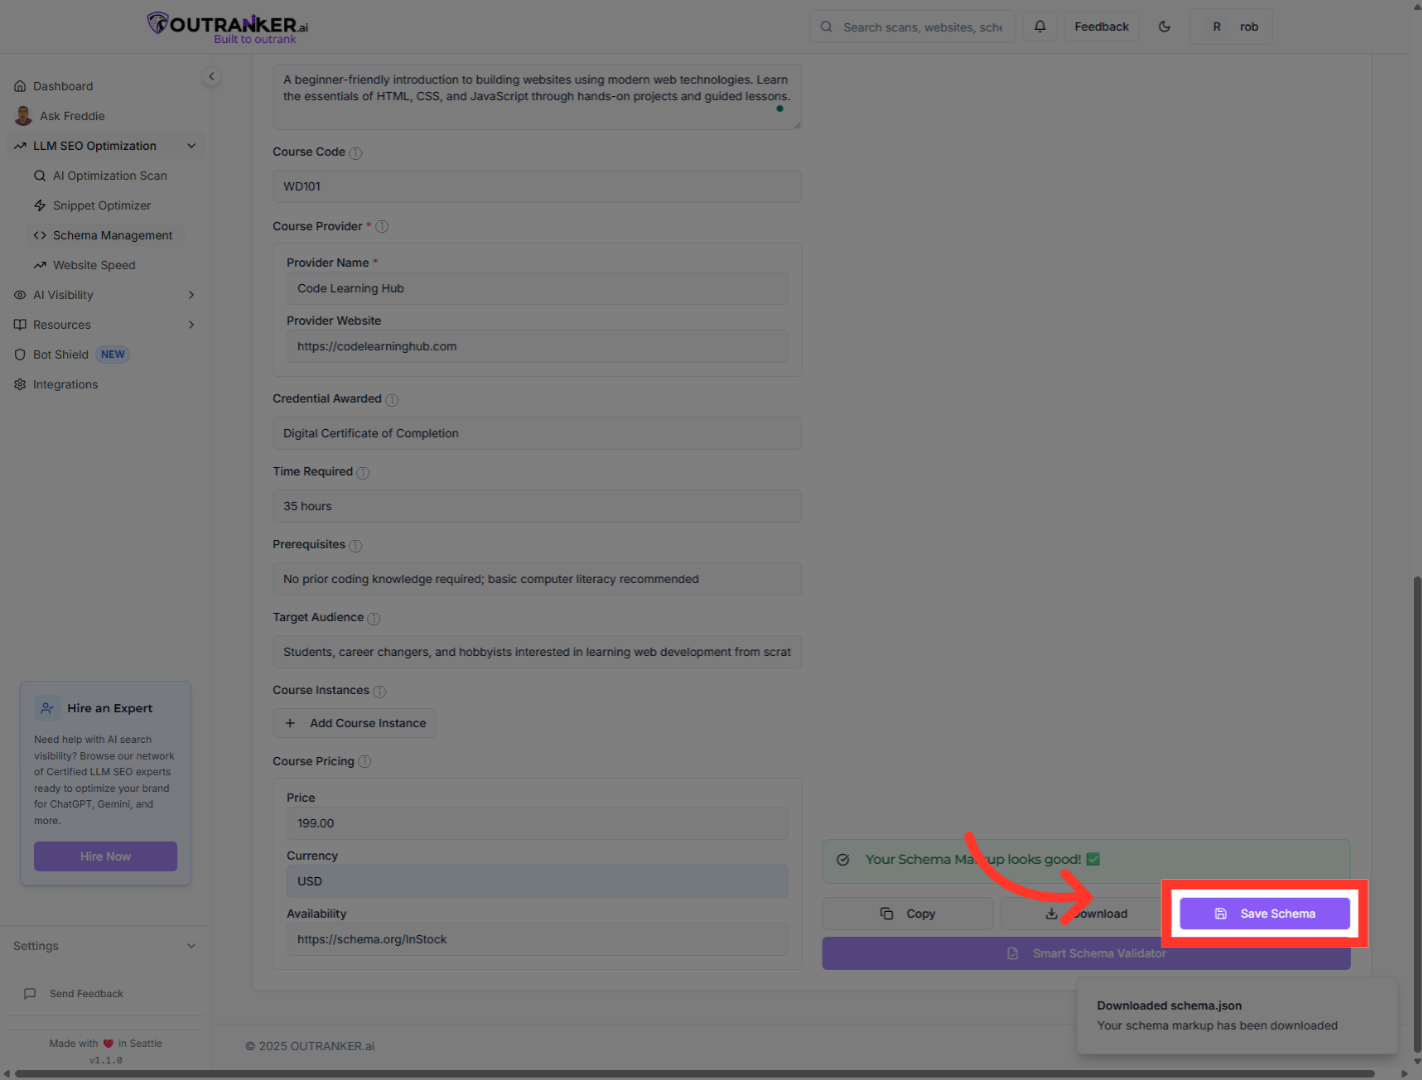This screenshot has width=1422, height=1080.
Task: Click inside the Price input field
Action: [537, 823]
